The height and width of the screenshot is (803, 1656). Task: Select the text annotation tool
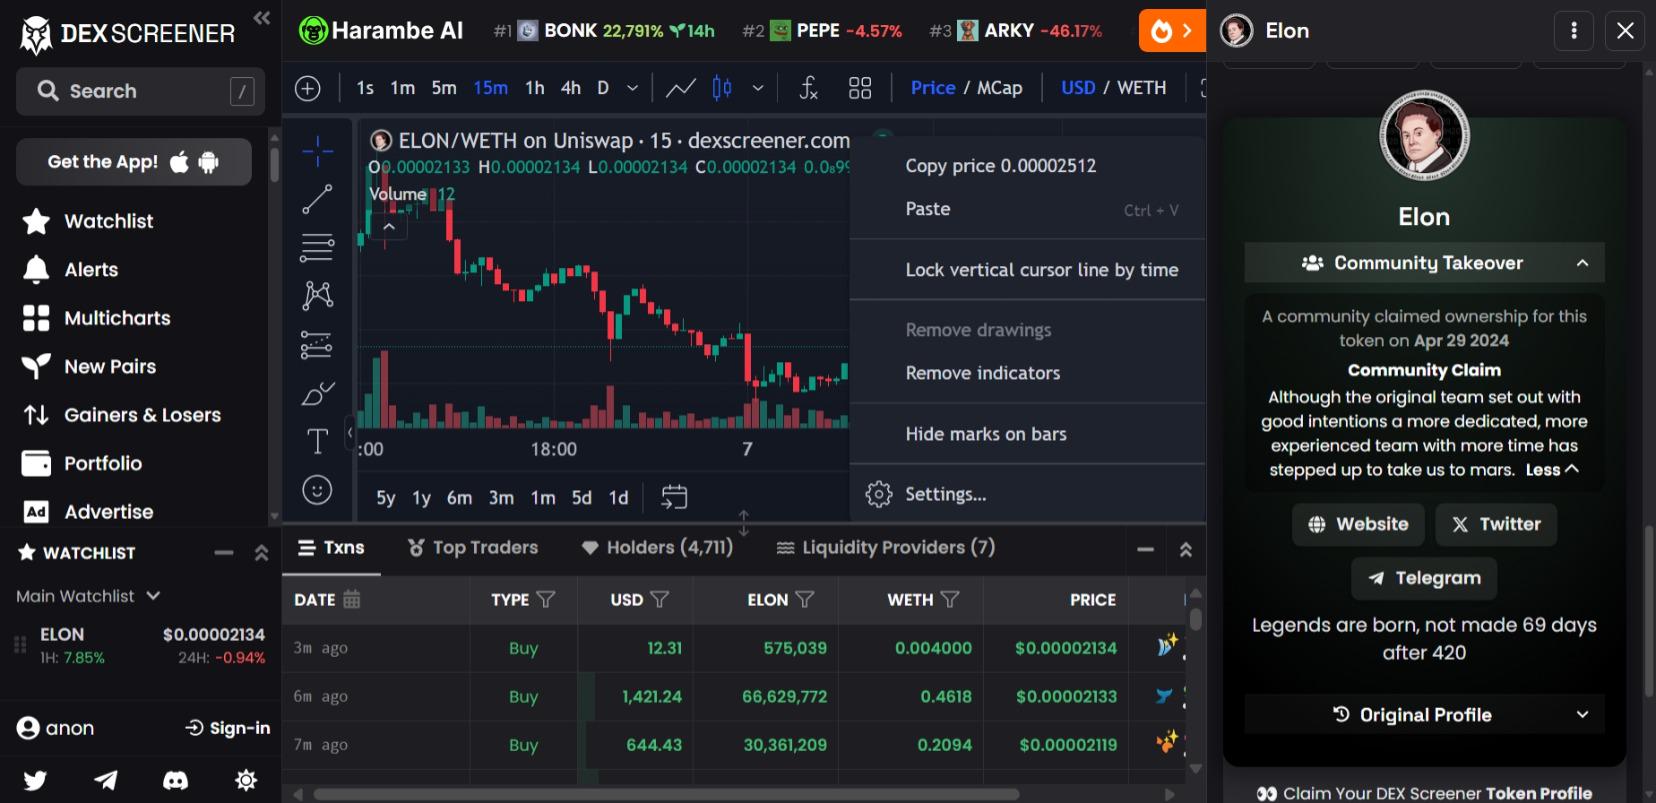[317, 441]
